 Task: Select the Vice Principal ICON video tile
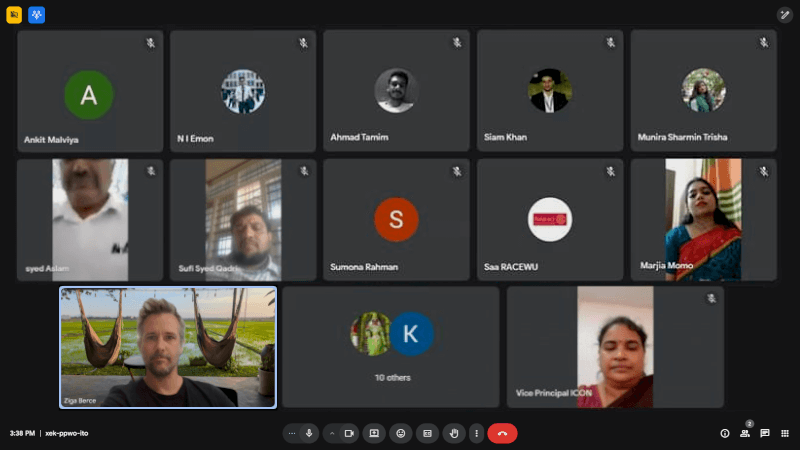click(x=615, y=347)
